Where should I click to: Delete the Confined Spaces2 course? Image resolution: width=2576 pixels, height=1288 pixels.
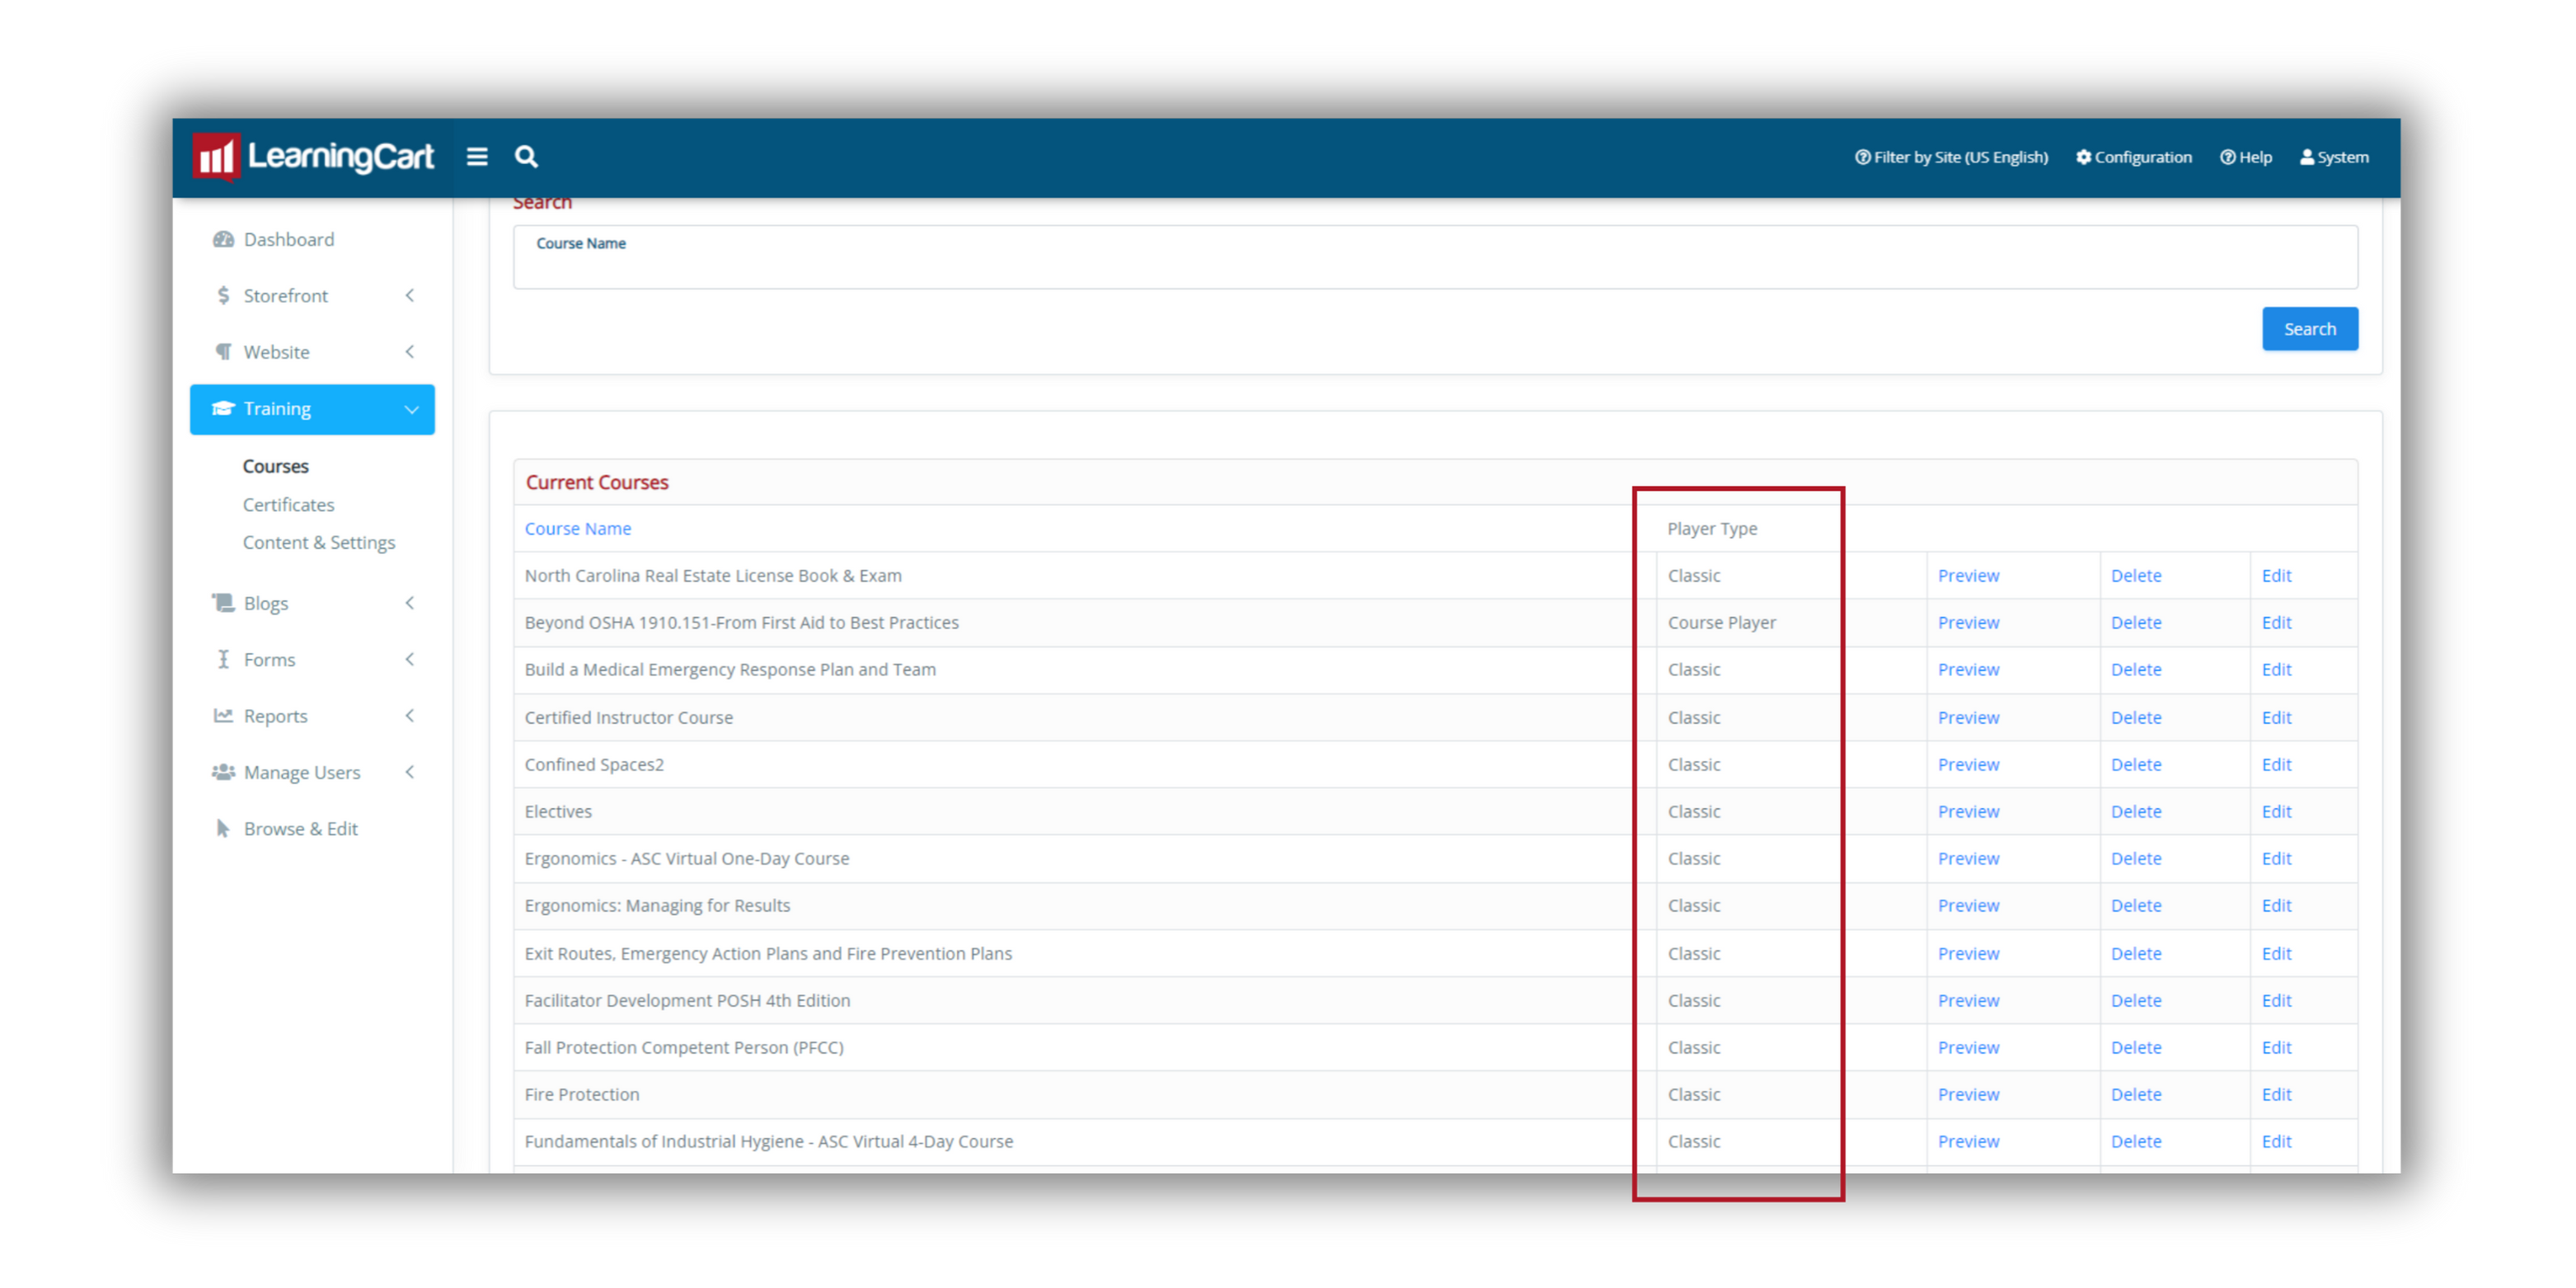2136,765
